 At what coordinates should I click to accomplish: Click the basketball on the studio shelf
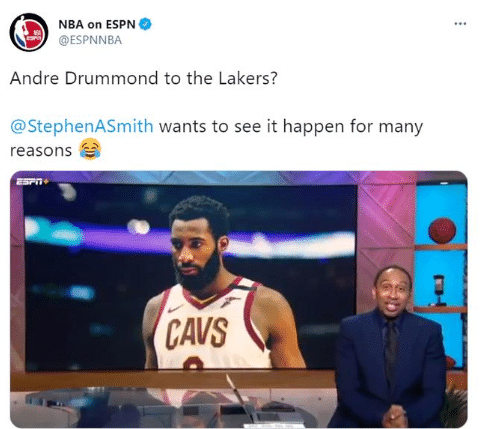coord(442,230)
